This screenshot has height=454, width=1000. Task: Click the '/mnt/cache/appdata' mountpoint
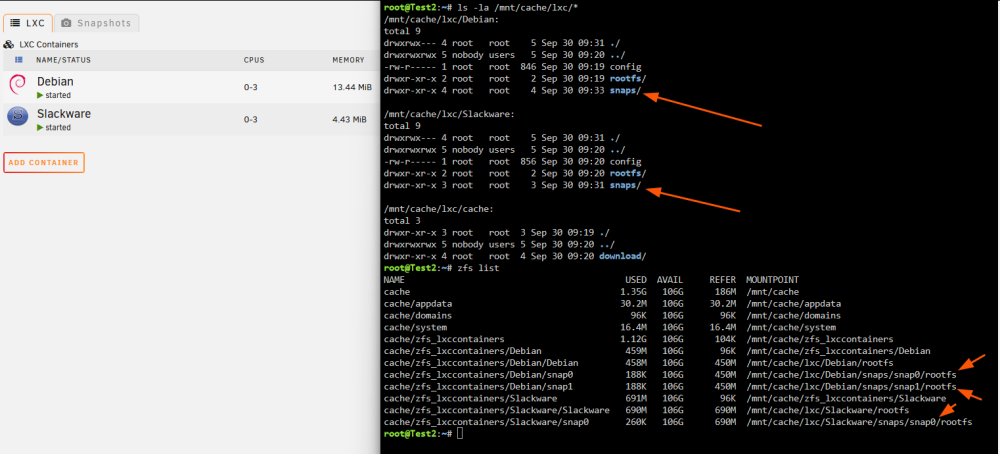tap(793, 304)
